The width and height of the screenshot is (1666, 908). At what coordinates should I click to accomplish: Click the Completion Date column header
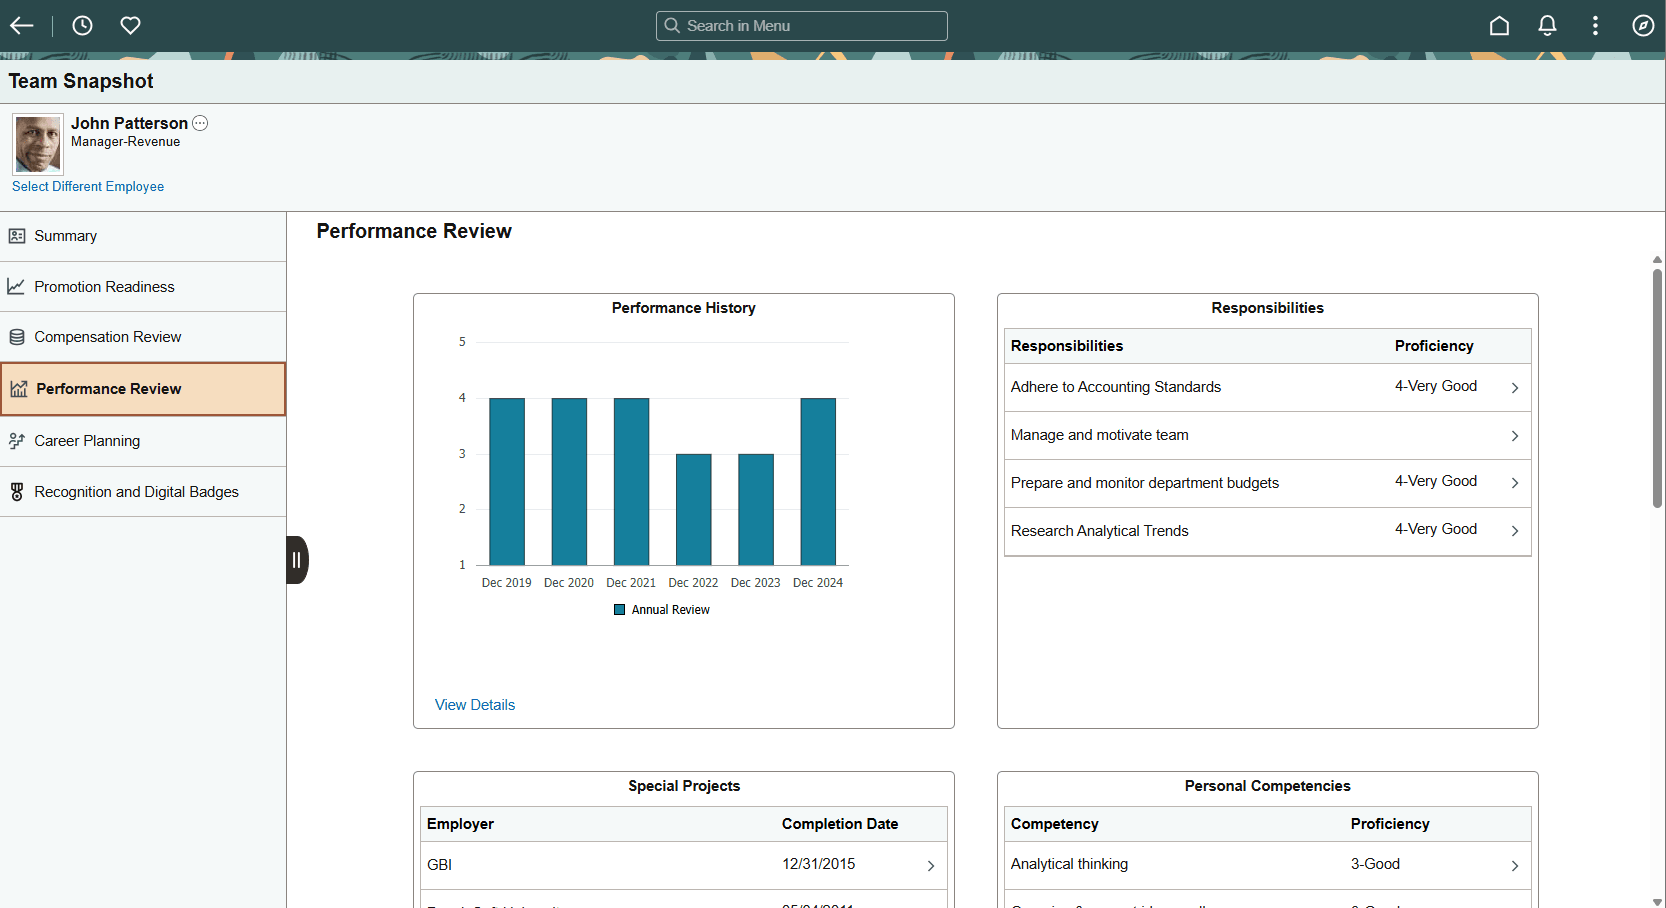(x=840, y=824)
